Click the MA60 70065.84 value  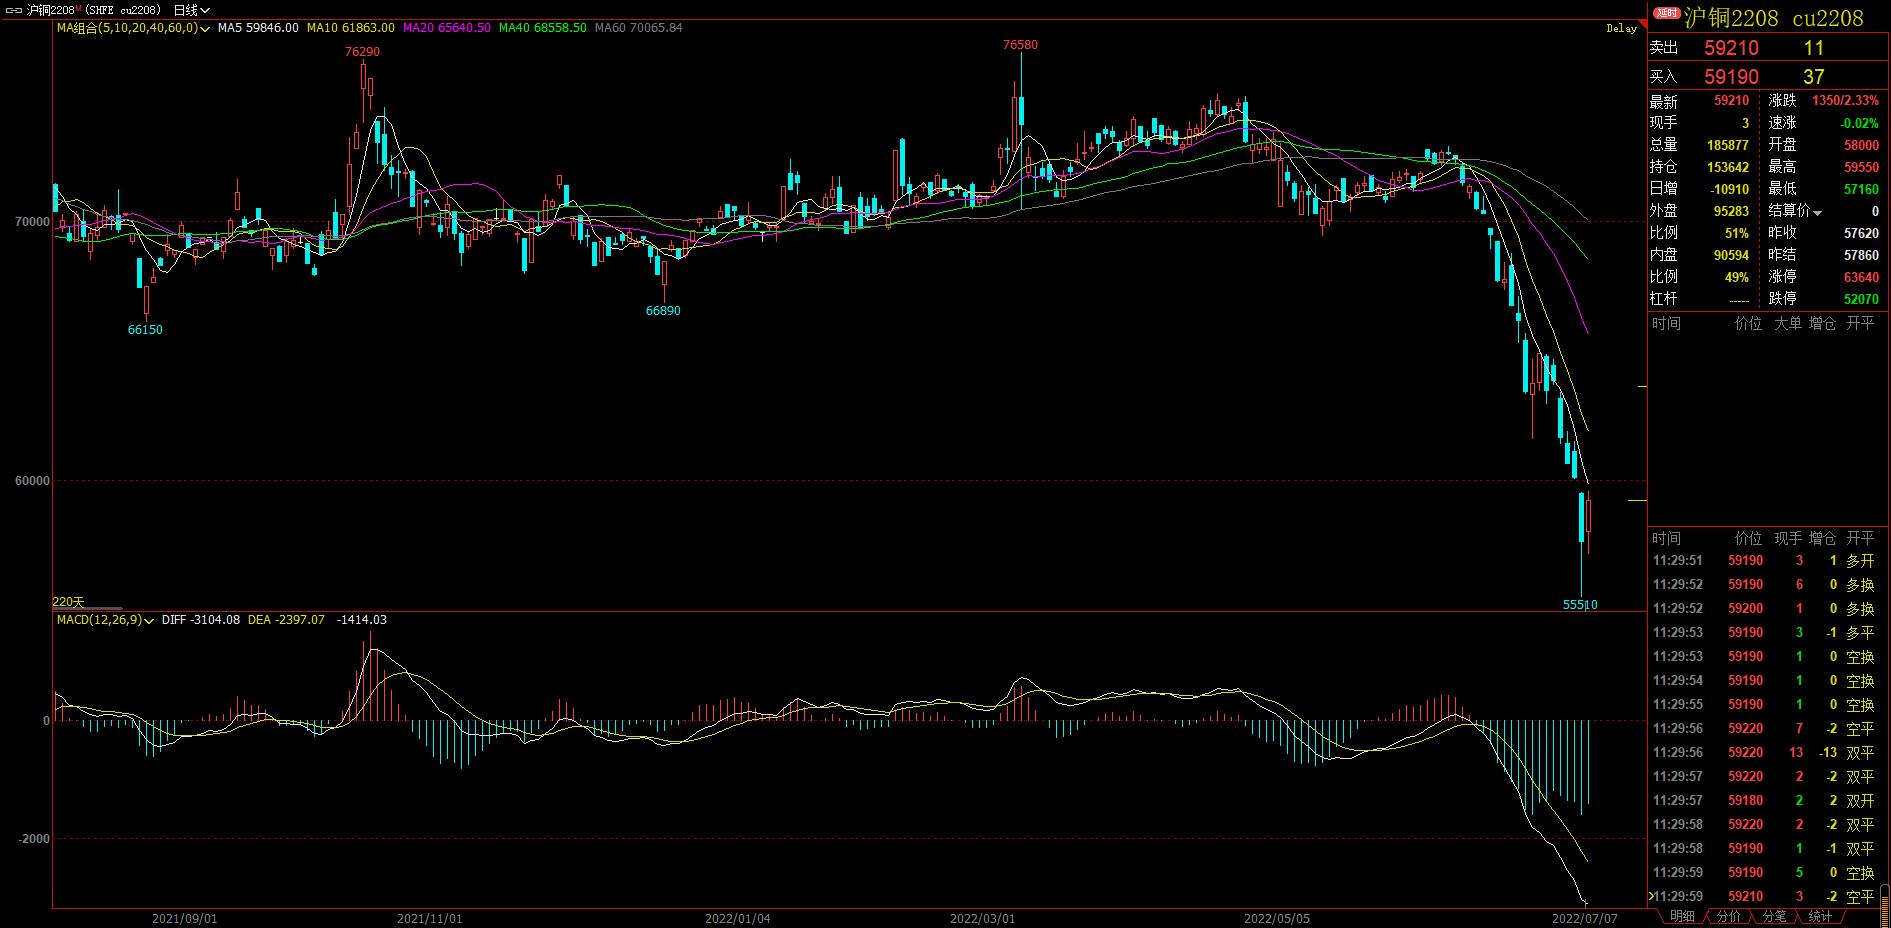[x=638, y=28]
